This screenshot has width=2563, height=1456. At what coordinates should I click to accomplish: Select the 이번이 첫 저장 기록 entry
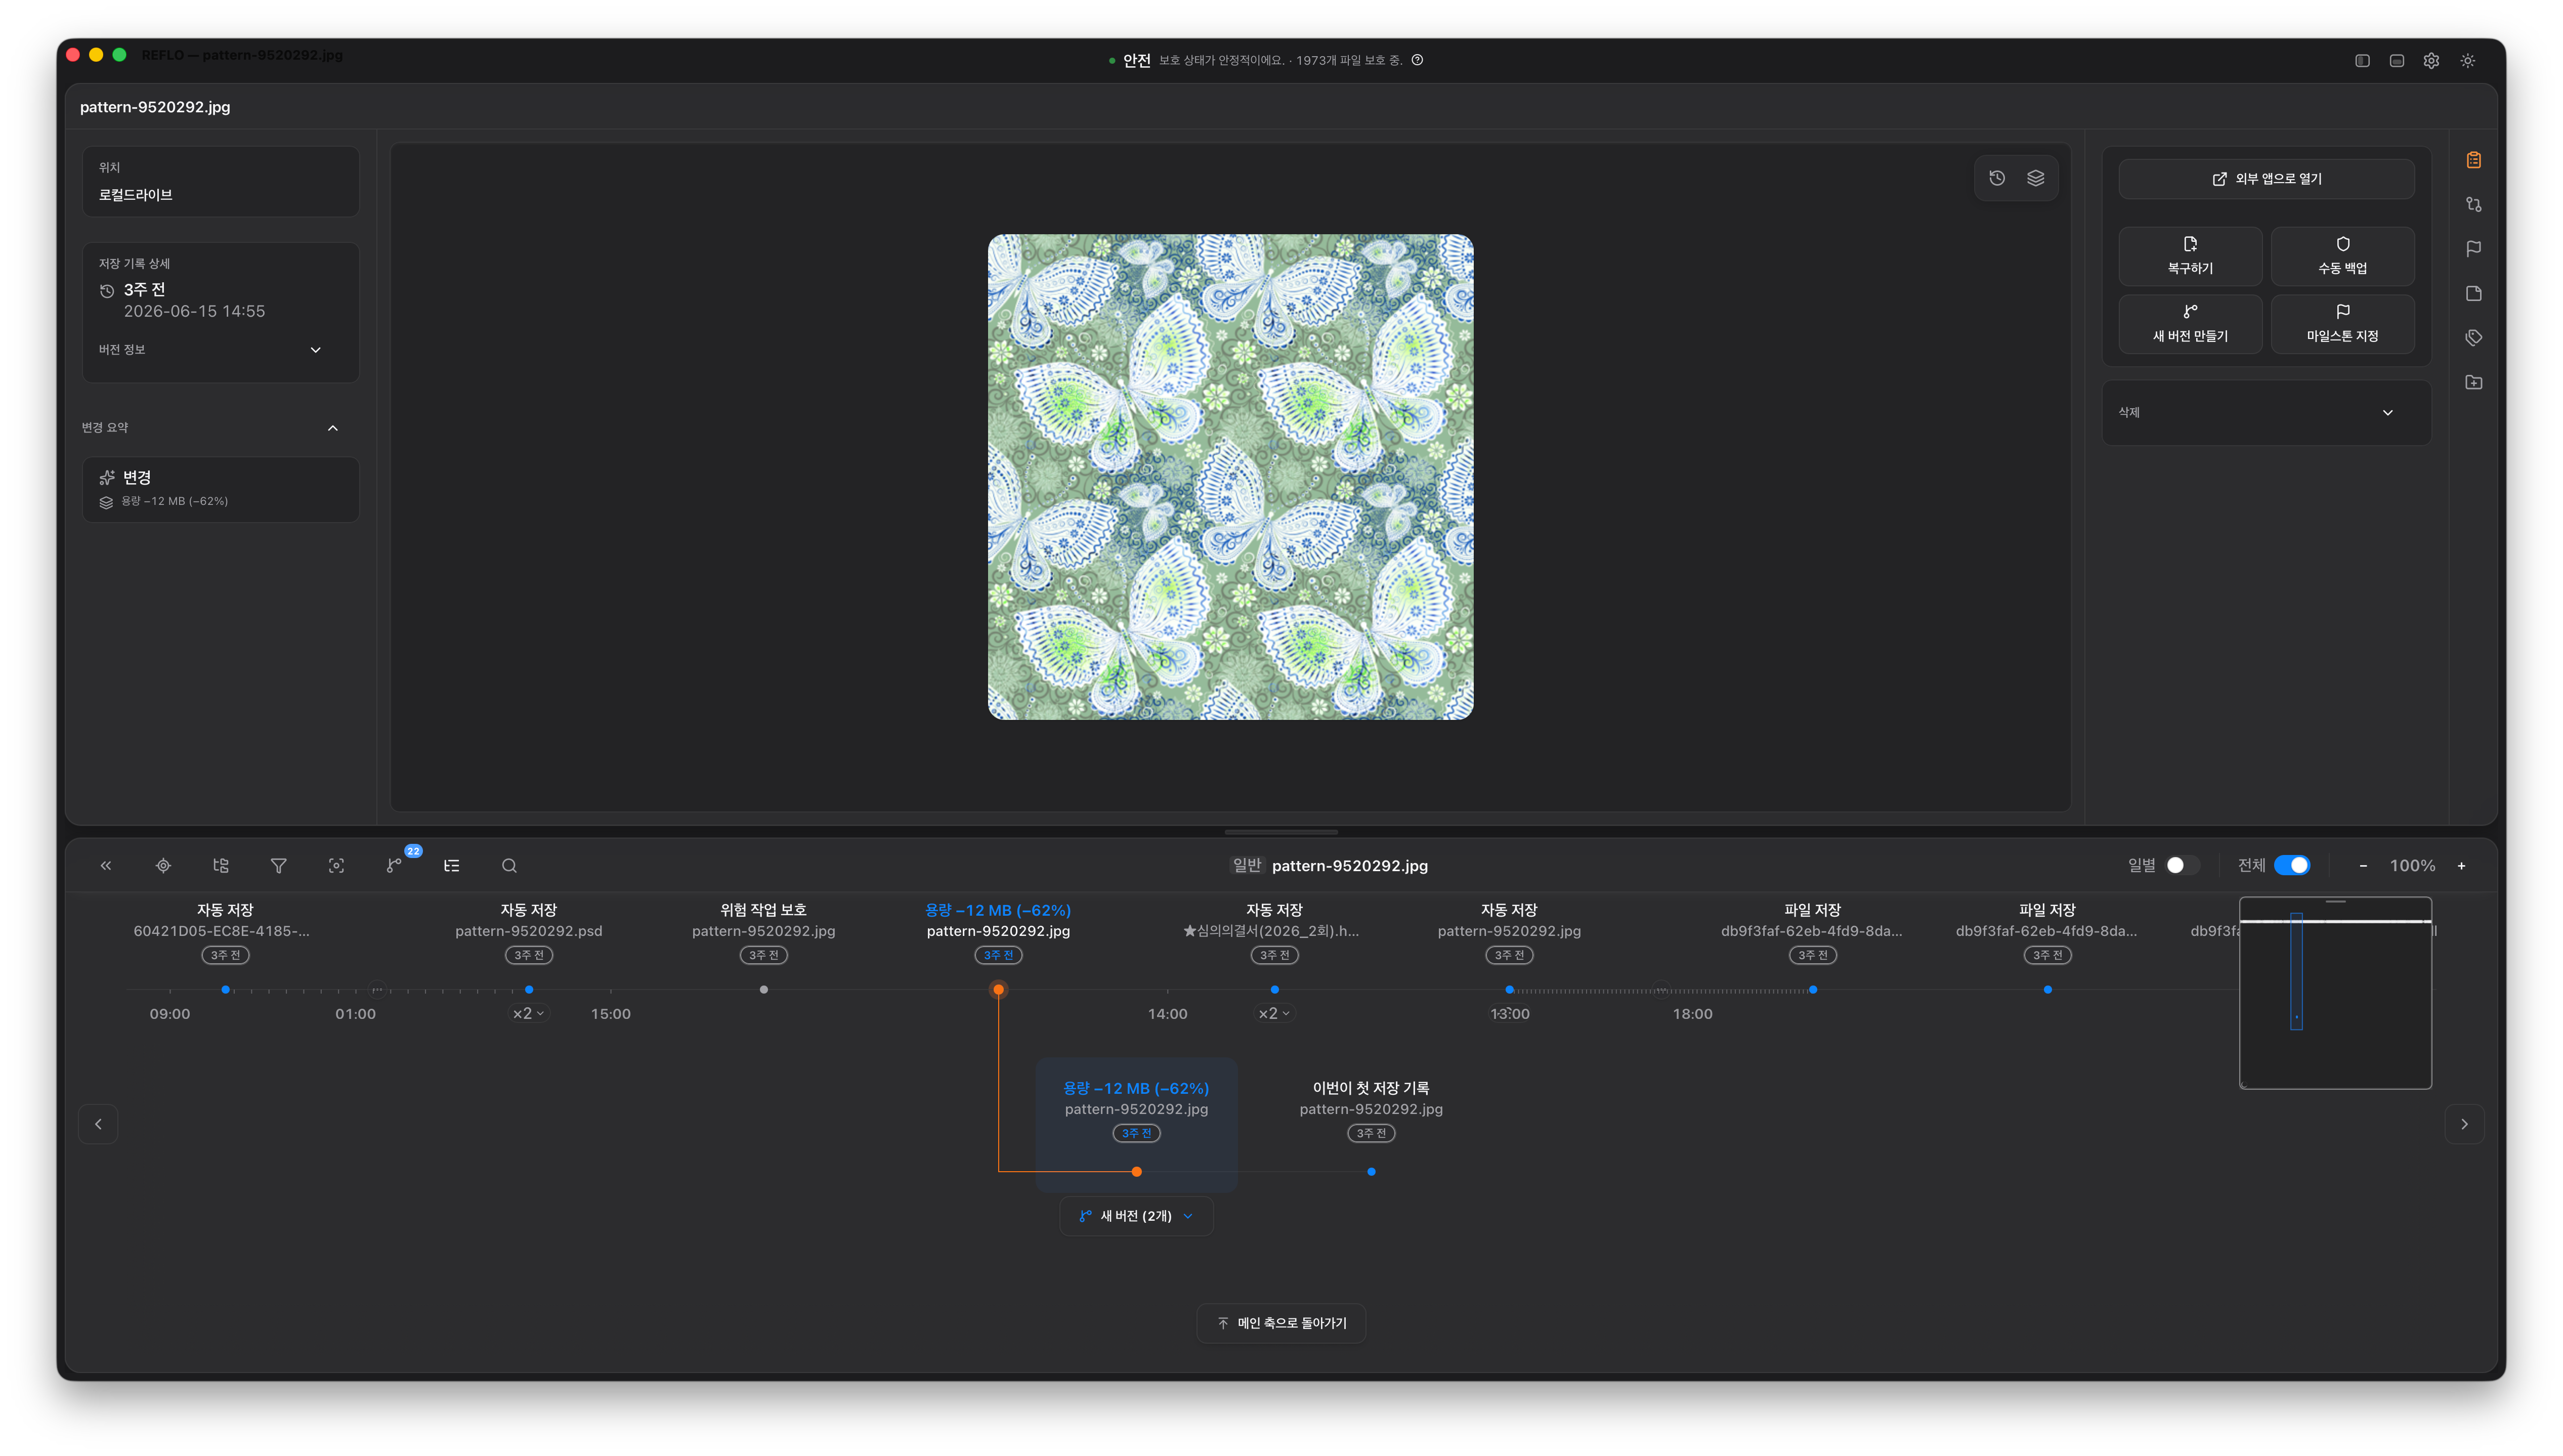pos(1370,1110)
